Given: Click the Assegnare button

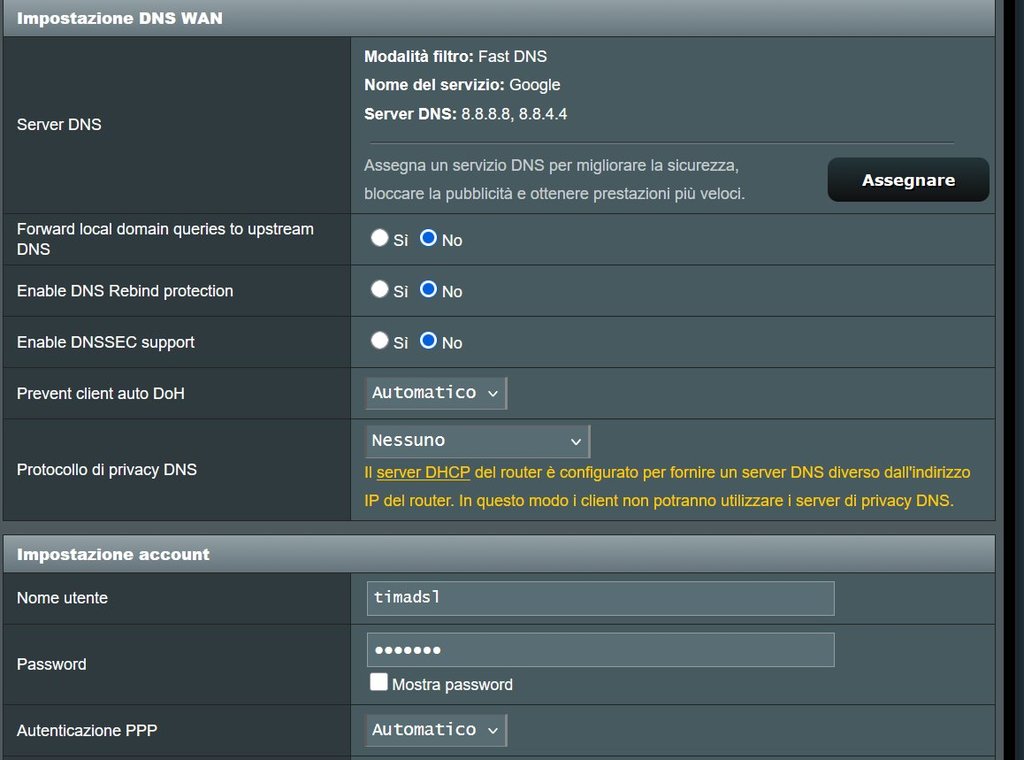Looking at the screenshot, I should pos(908,180).
